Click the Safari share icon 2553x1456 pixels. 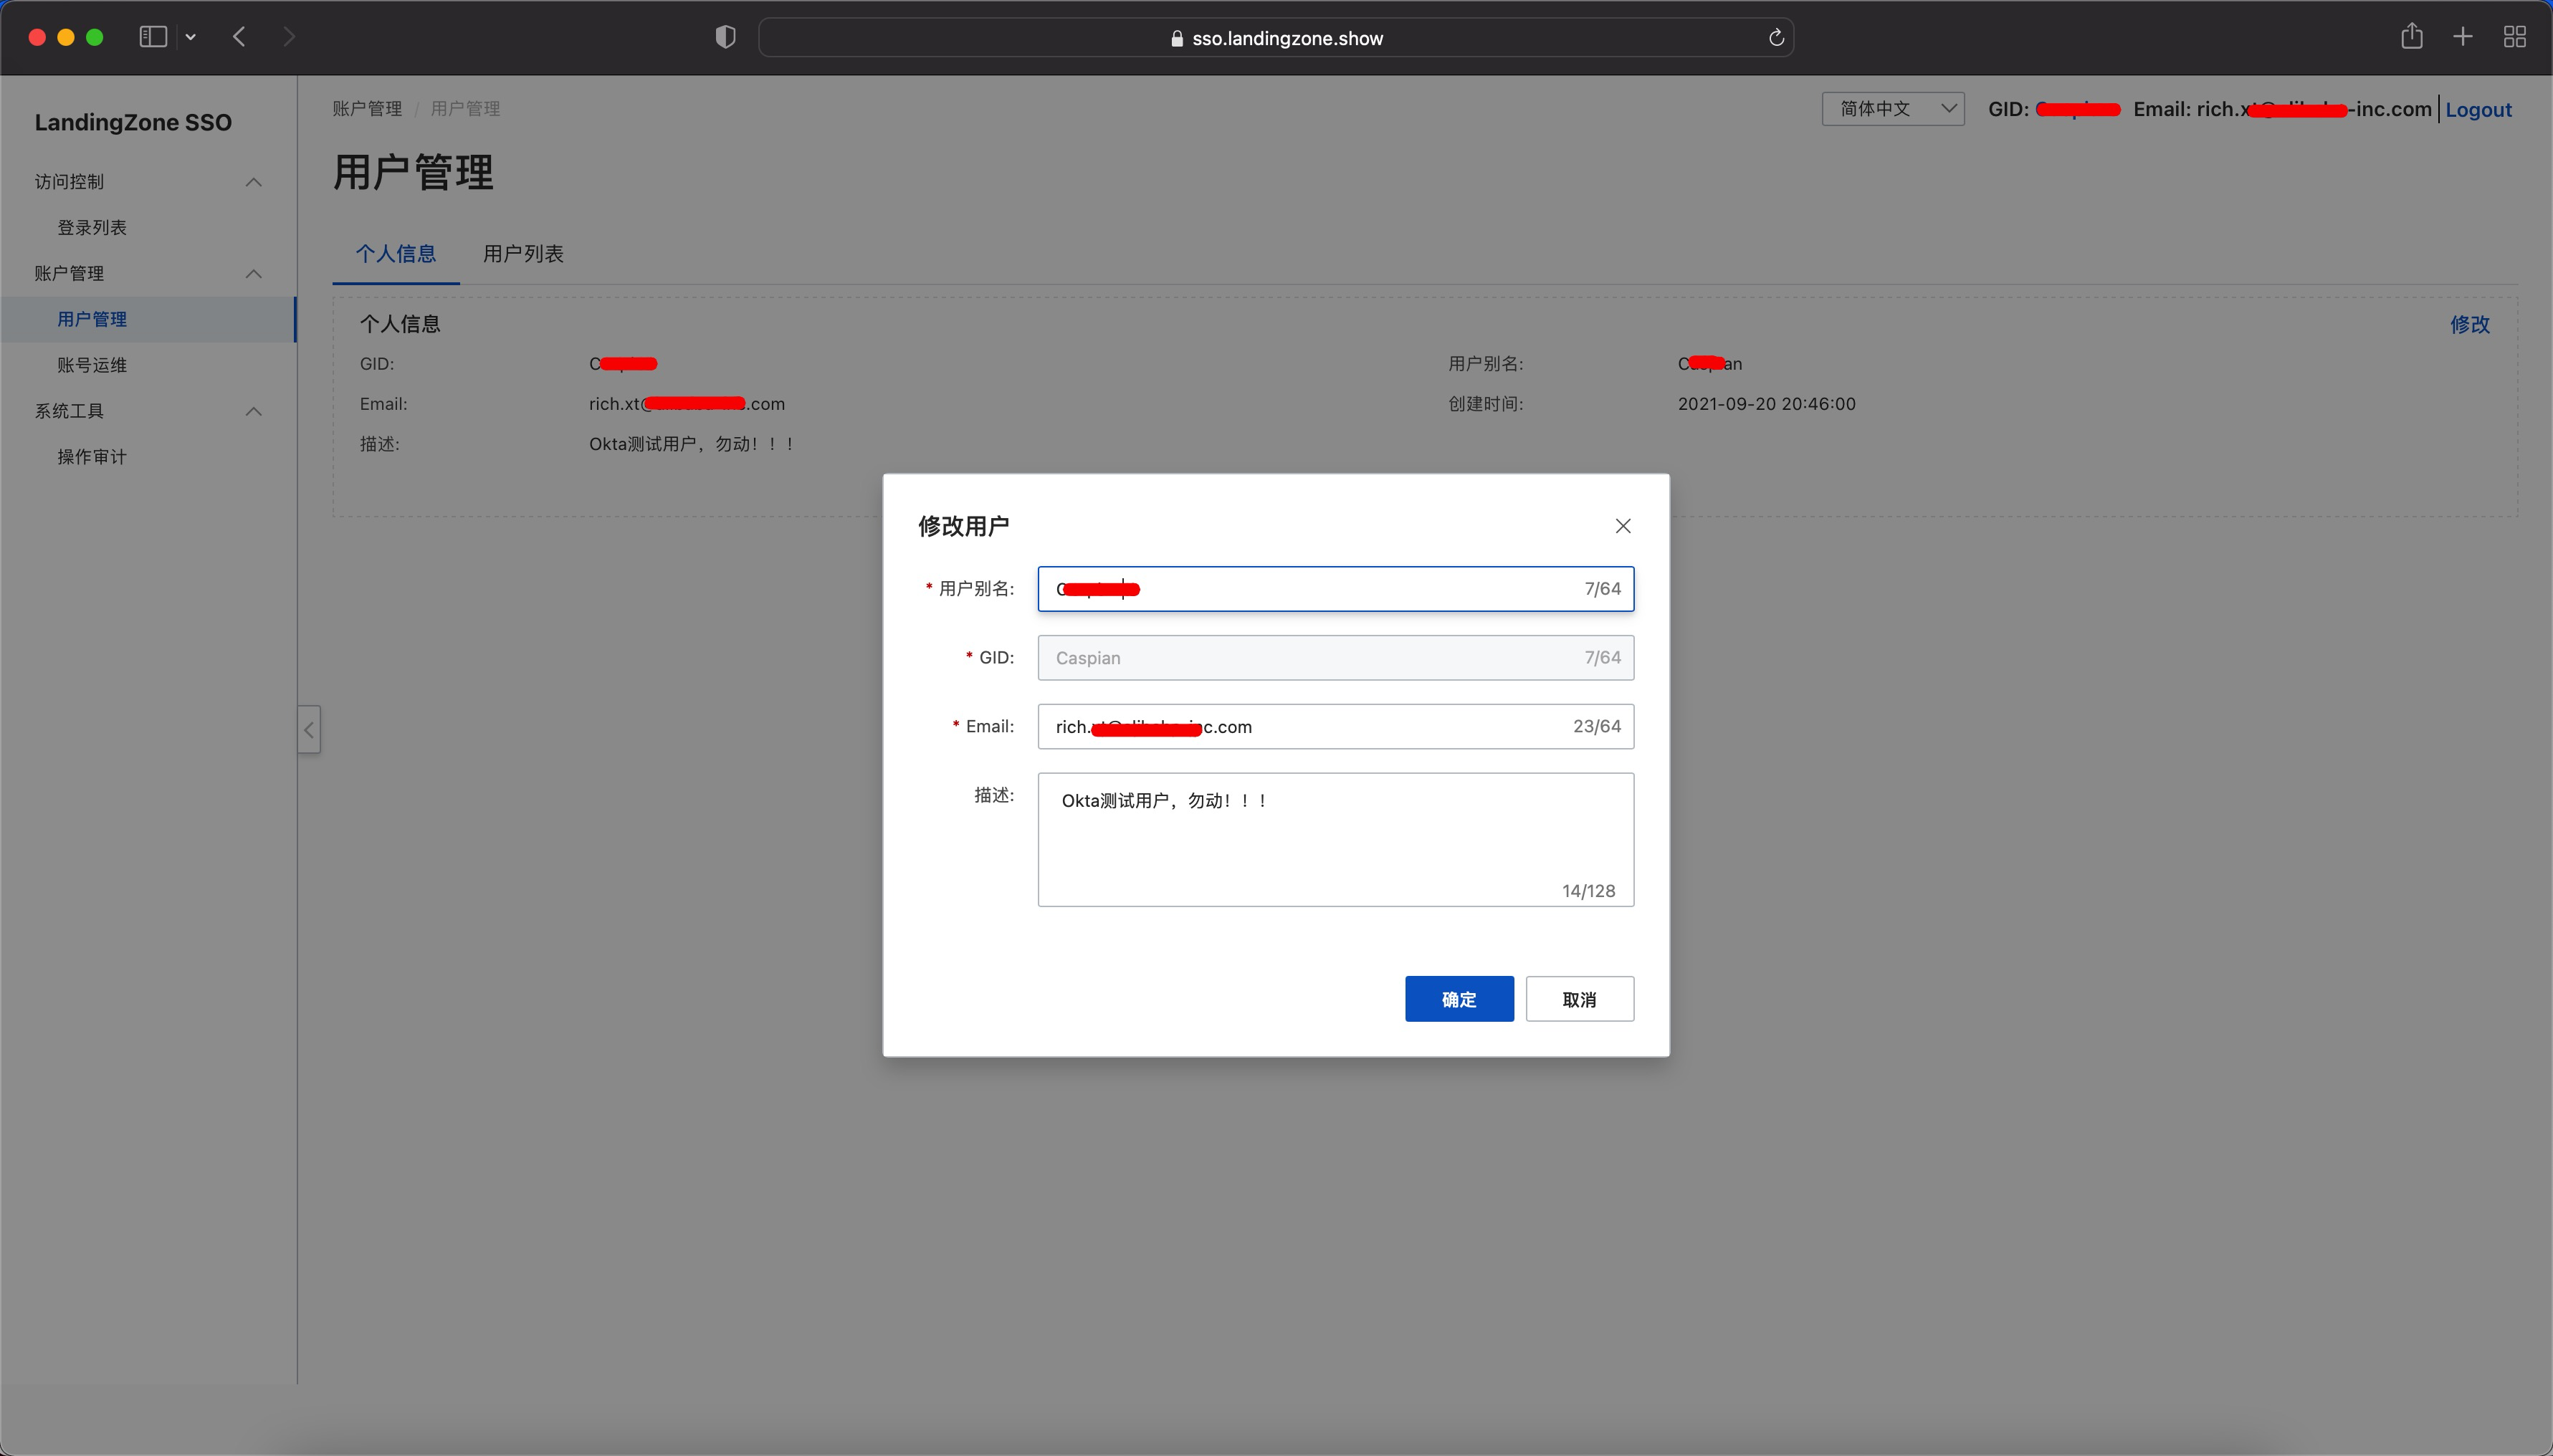click(x=2411, y=37)
